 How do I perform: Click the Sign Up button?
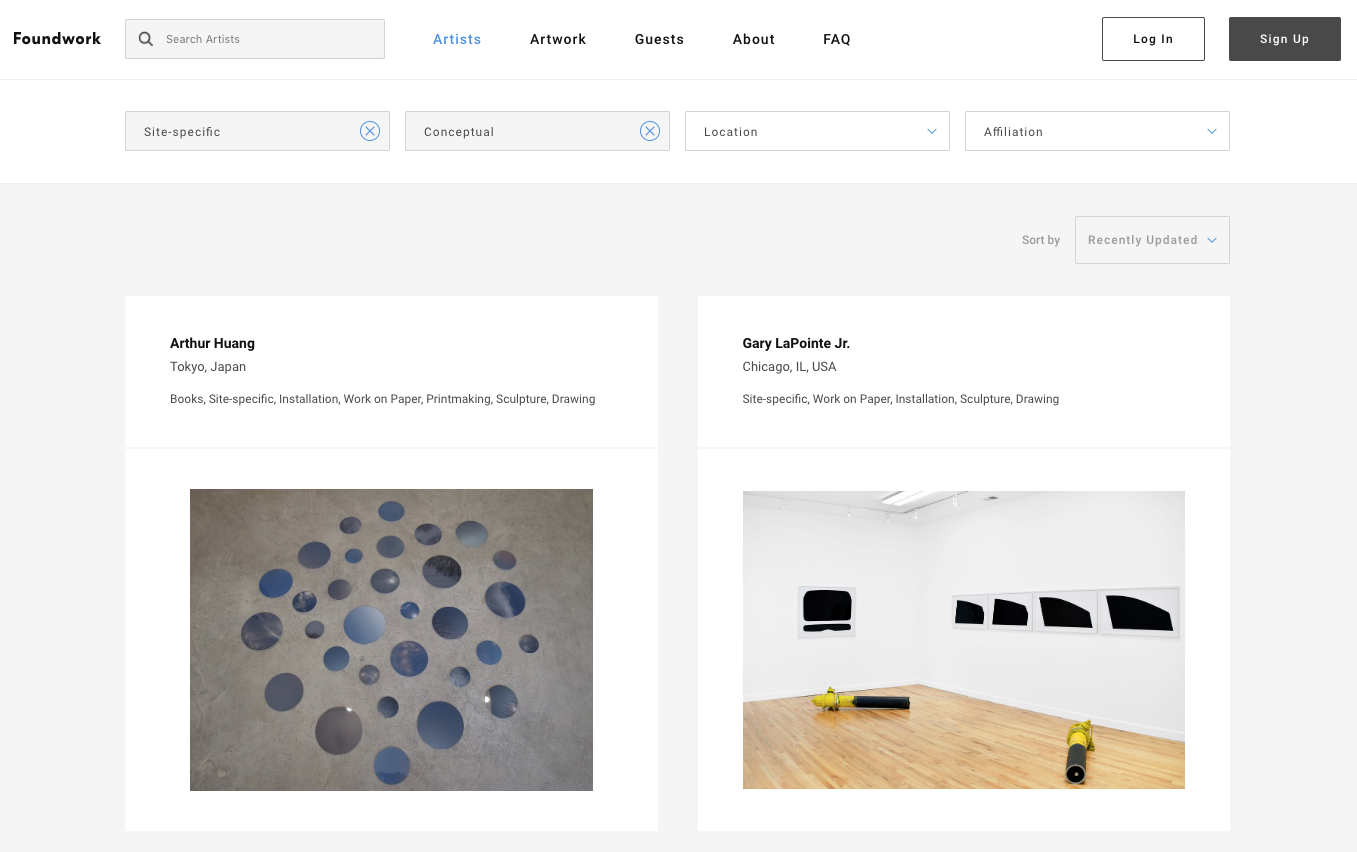click(x=1285, y=39)
